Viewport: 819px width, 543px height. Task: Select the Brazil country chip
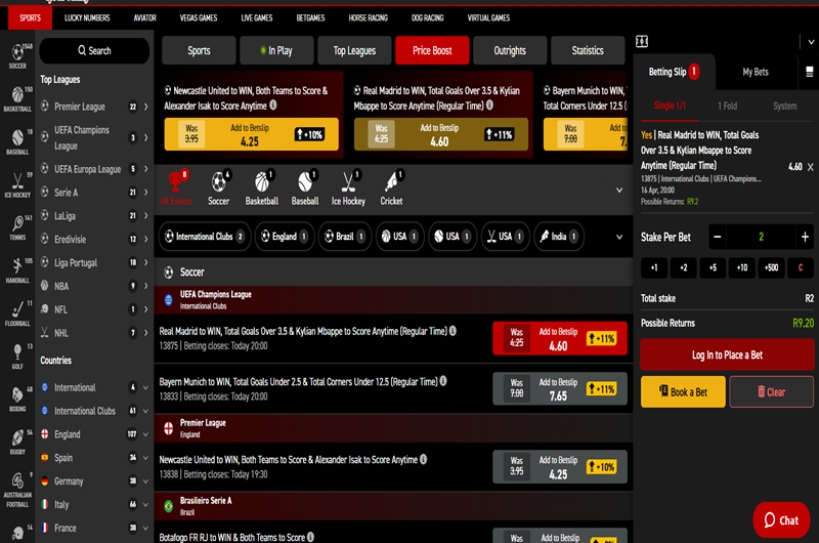tap(345, 237)
